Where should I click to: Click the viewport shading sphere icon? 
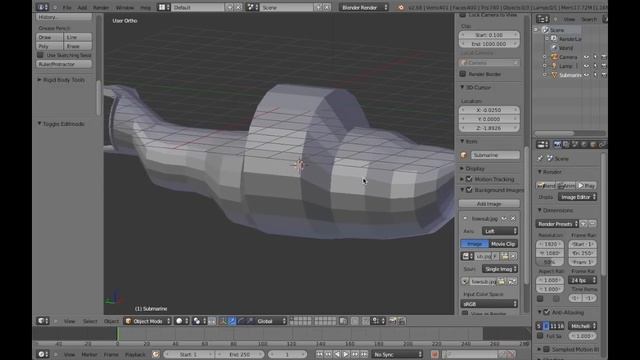point(181,321)
